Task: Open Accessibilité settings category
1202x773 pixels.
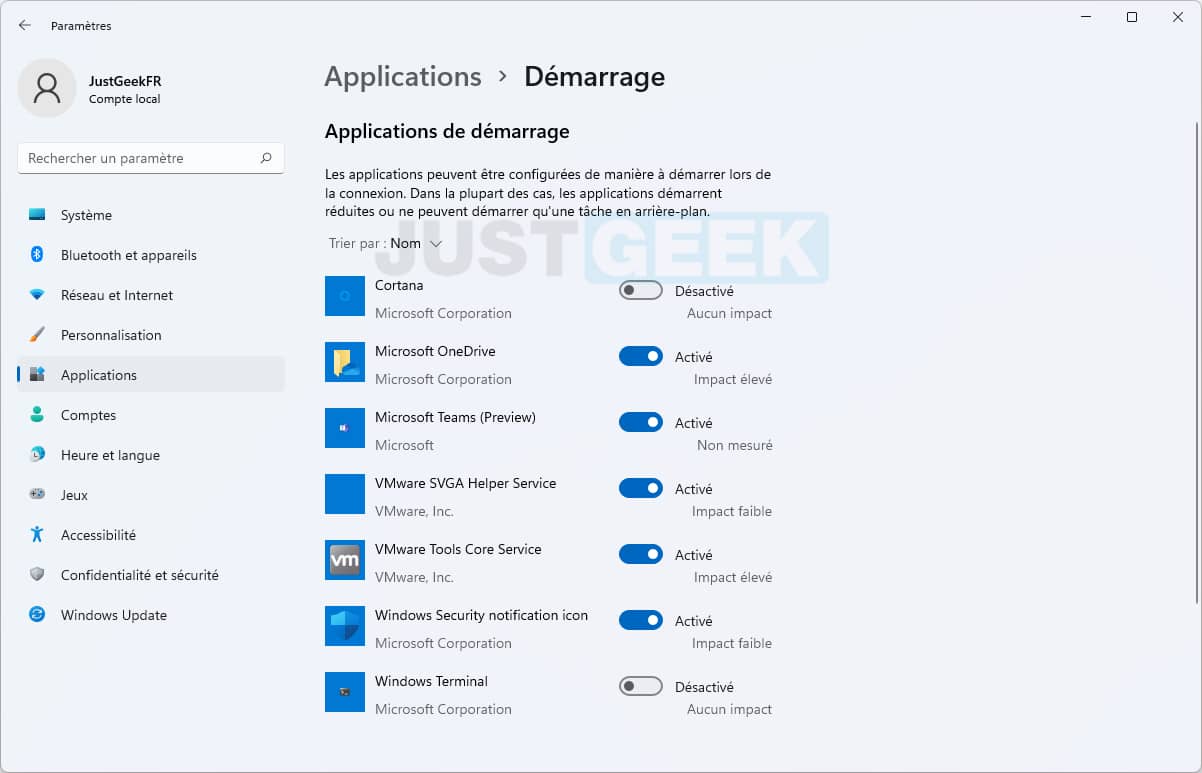Action: pyautogui.click(x=151, y=535)
